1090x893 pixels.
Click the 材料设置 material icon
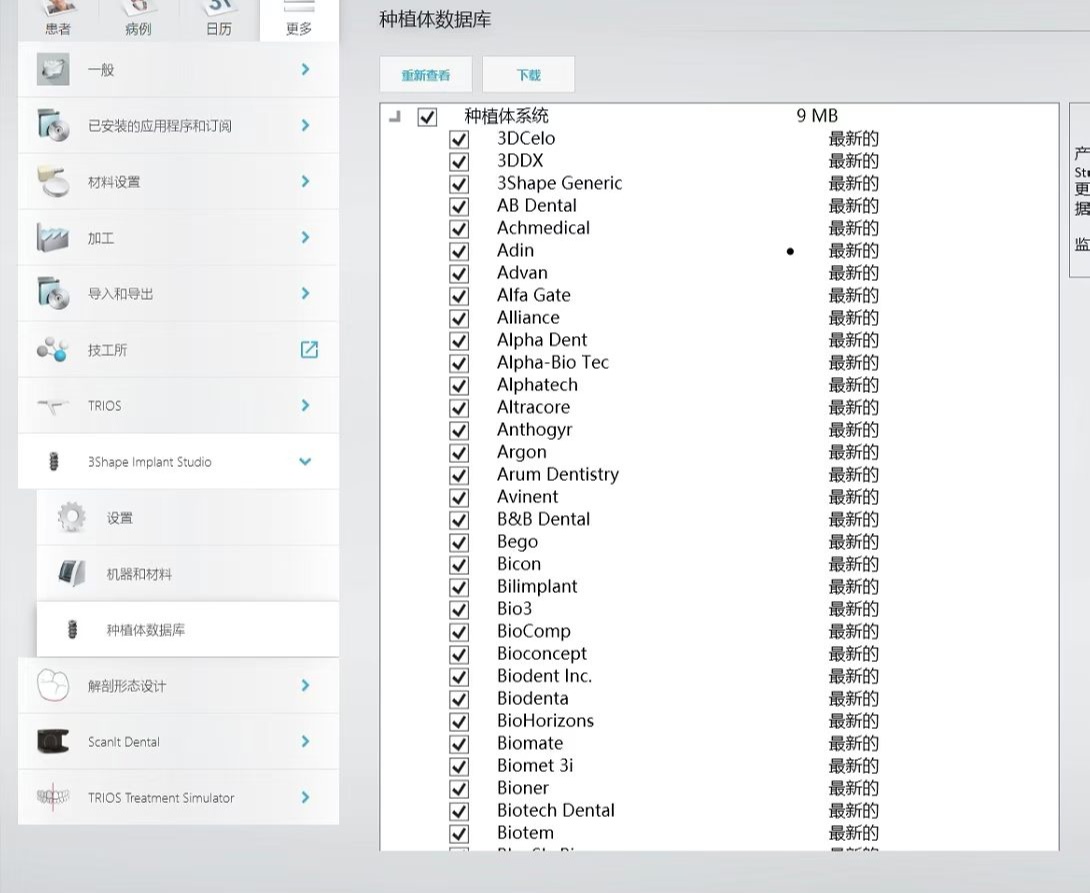[x=54, y=181]
